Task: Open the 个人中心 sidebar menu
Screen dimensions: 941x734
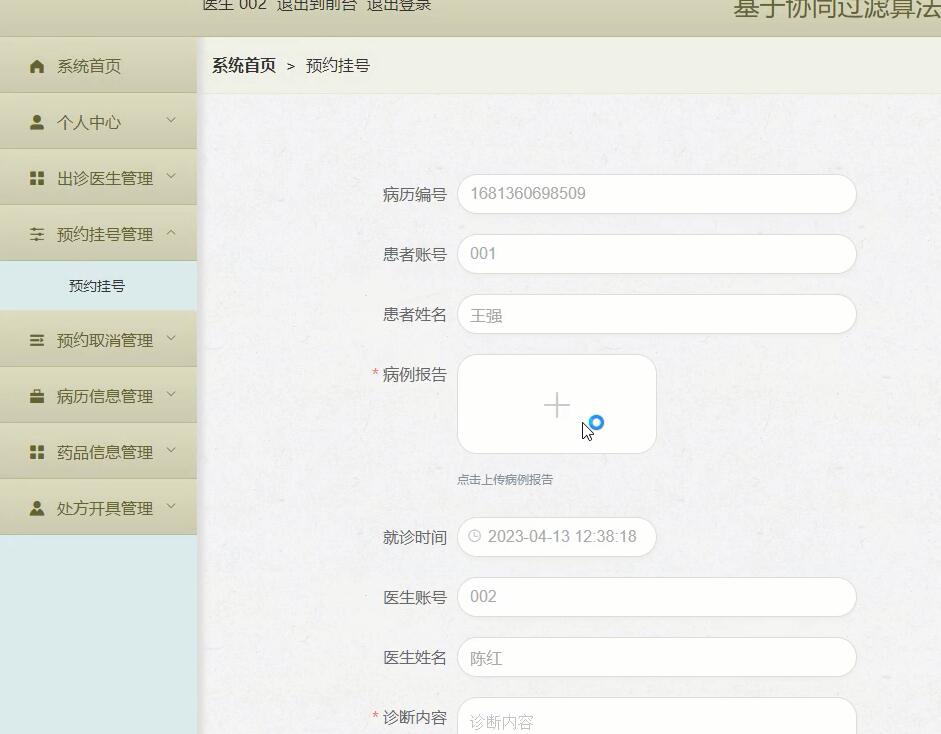Action: click(98, 122)
